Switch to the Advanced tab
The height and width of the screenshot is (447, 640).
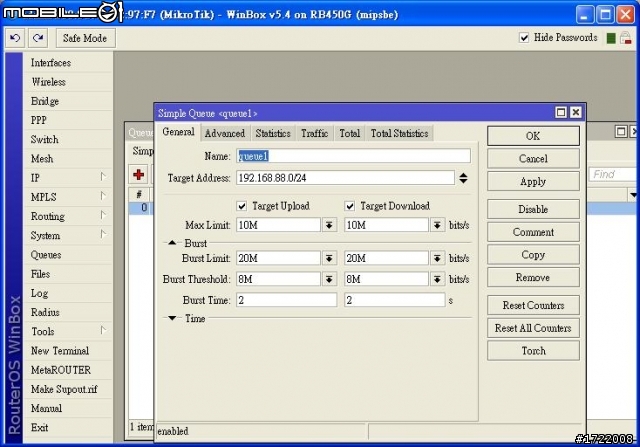click(x=225, y=133)
